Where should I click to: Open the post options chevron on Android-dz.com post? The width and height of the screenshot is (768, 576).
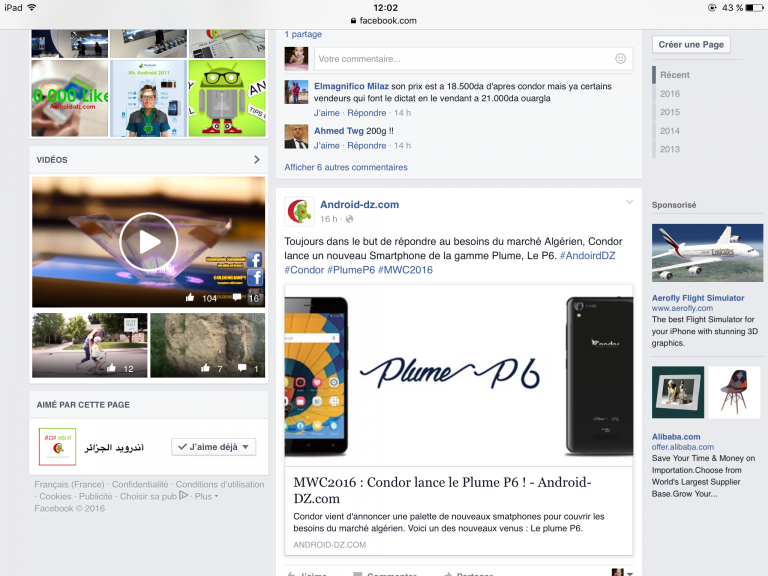(629, 202)
